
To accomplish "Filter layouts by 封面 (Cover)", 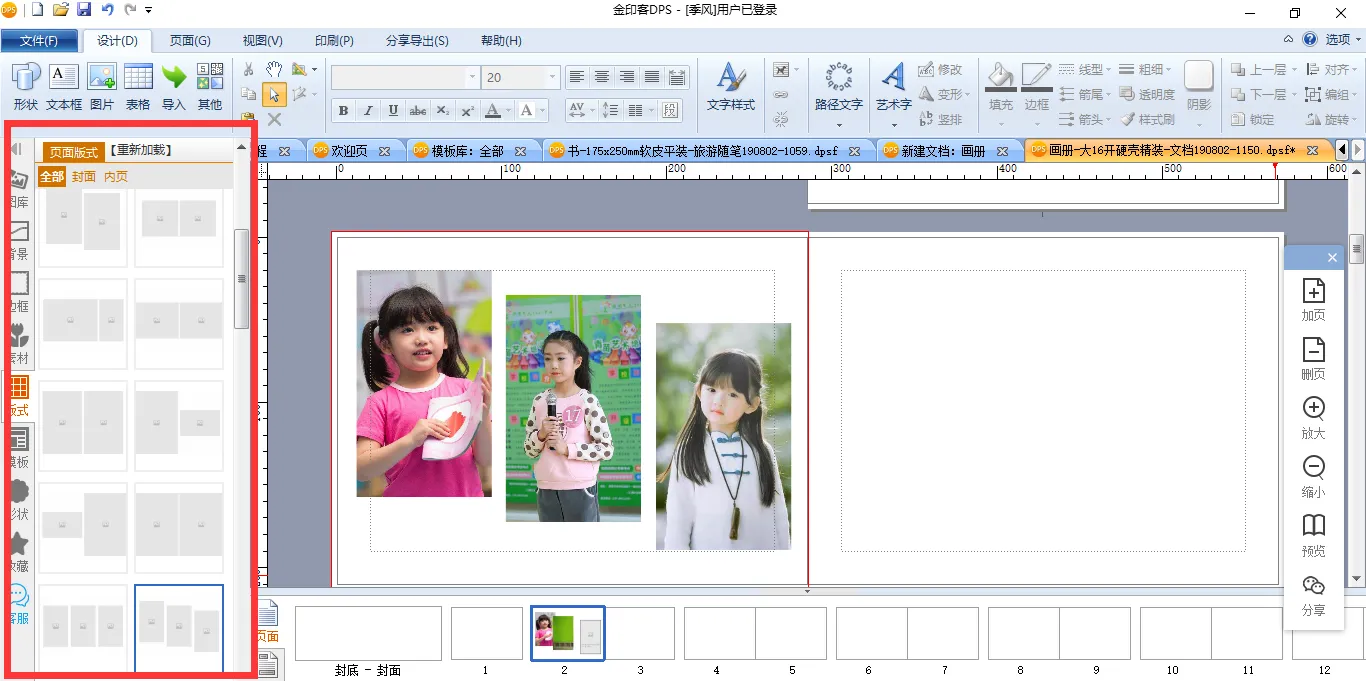I will pyautogui.click(x=84, y=177).
